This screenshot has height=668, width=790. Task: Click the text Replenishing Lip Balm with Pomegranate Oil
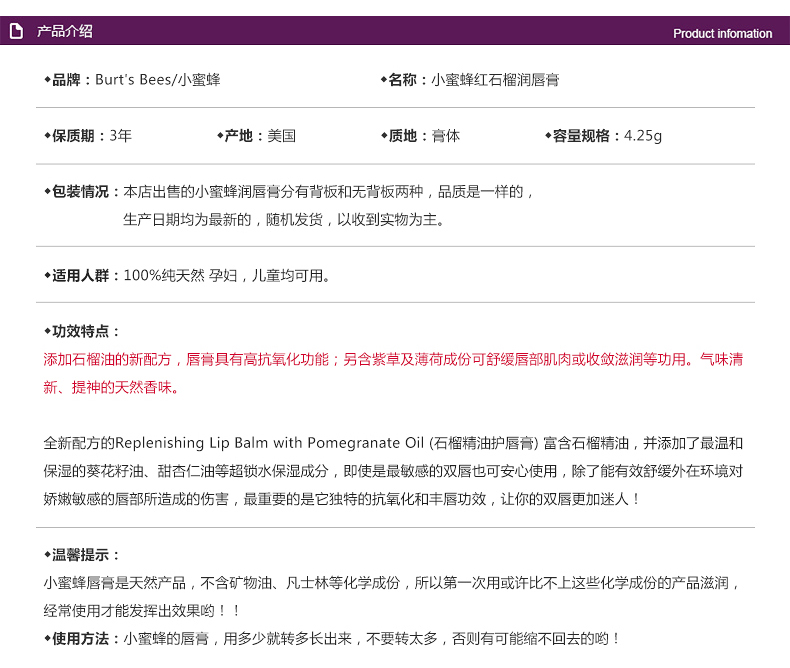270,443
